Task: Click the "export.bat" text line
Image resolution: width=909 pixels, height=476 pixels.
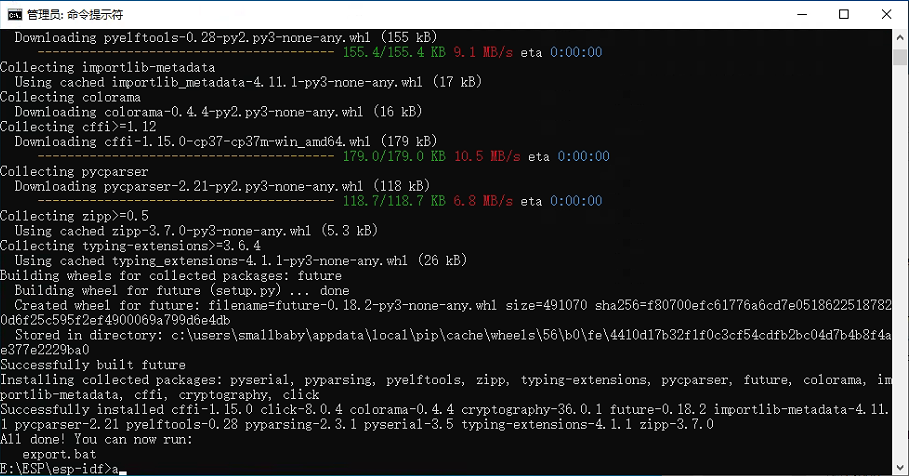Action: tap(59, 454)
